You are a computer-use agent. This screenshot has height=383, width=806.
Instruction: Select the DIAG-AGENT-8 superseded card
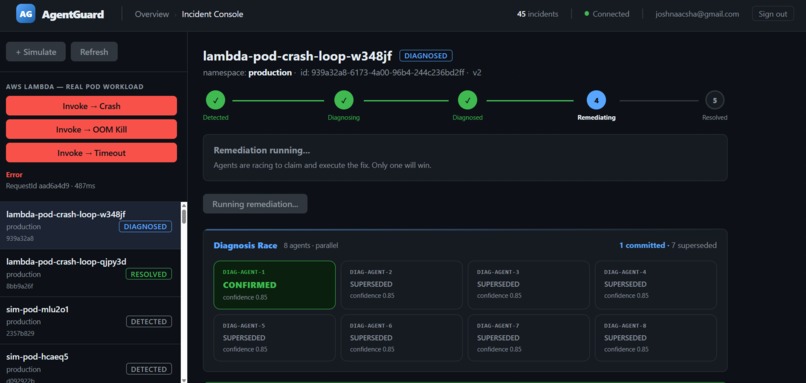(656, 338)
